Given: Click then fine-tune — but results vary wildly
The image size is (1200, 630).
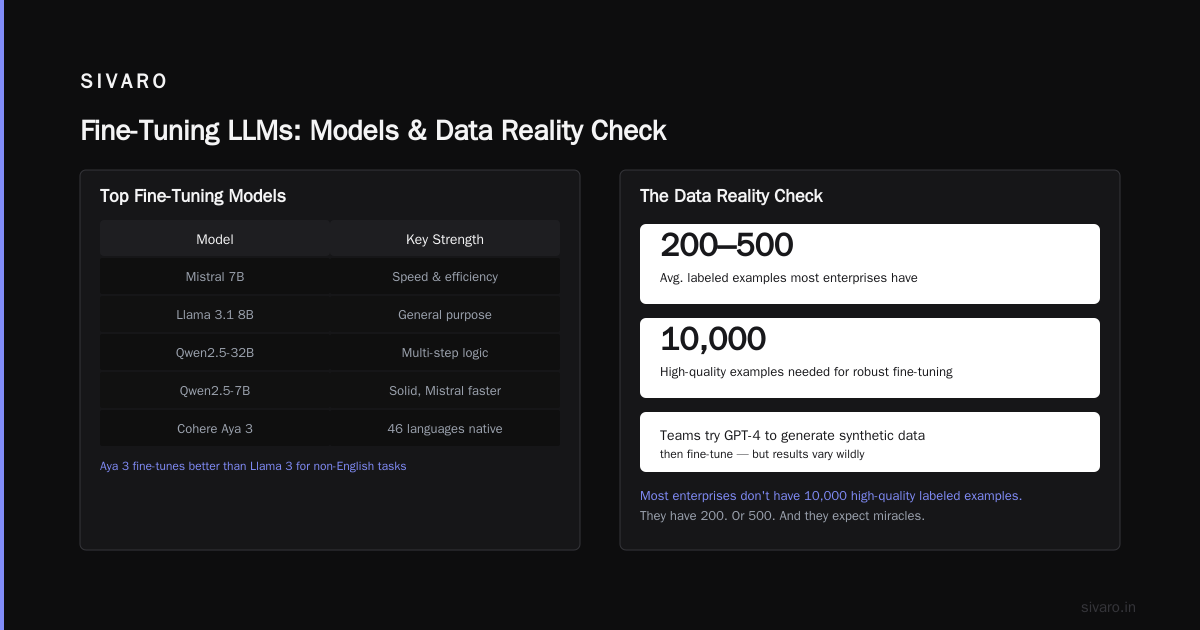Looking at the screenshot, I should [x=762, y=454].
